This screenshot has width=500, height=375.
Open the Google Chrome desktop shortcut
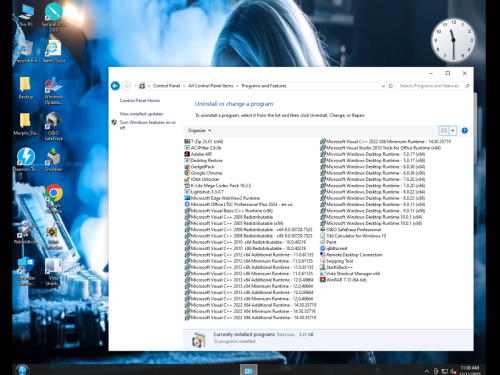click(54, 199)
